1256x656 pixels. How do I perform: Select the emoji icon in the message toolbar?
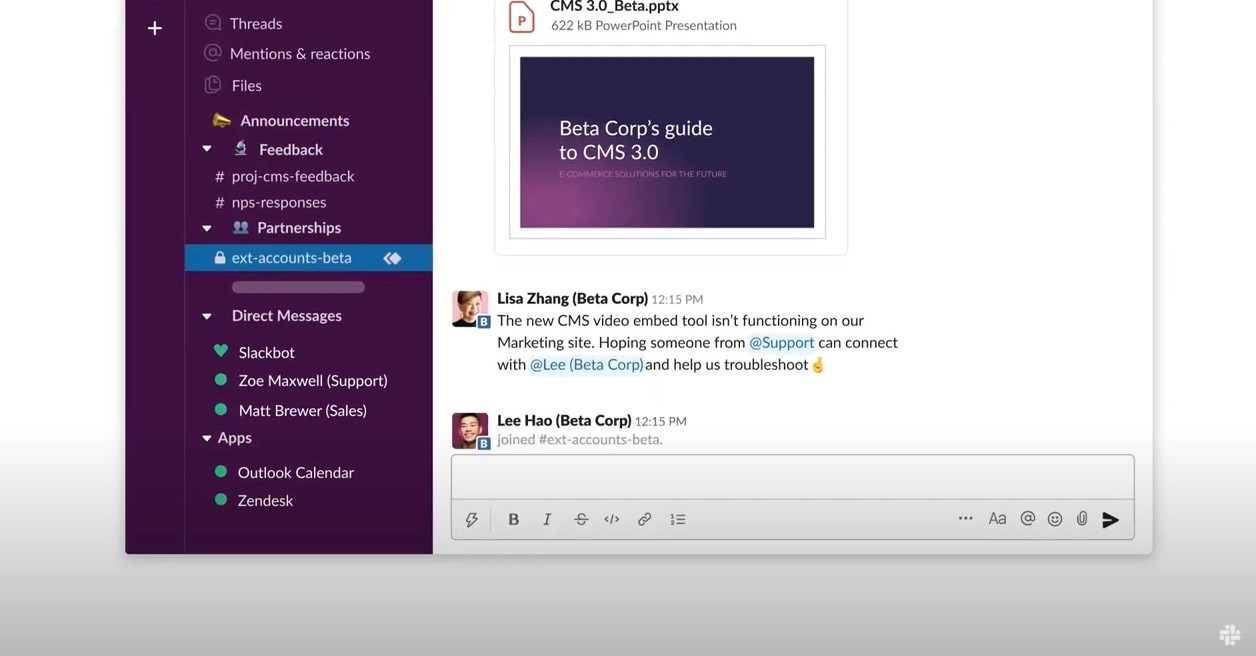[x=1053, y=518]
